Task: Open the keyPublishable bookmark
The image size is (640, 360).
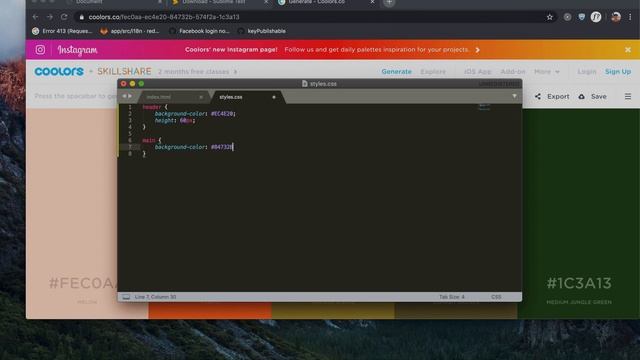Action: click(x=262, y=31)
